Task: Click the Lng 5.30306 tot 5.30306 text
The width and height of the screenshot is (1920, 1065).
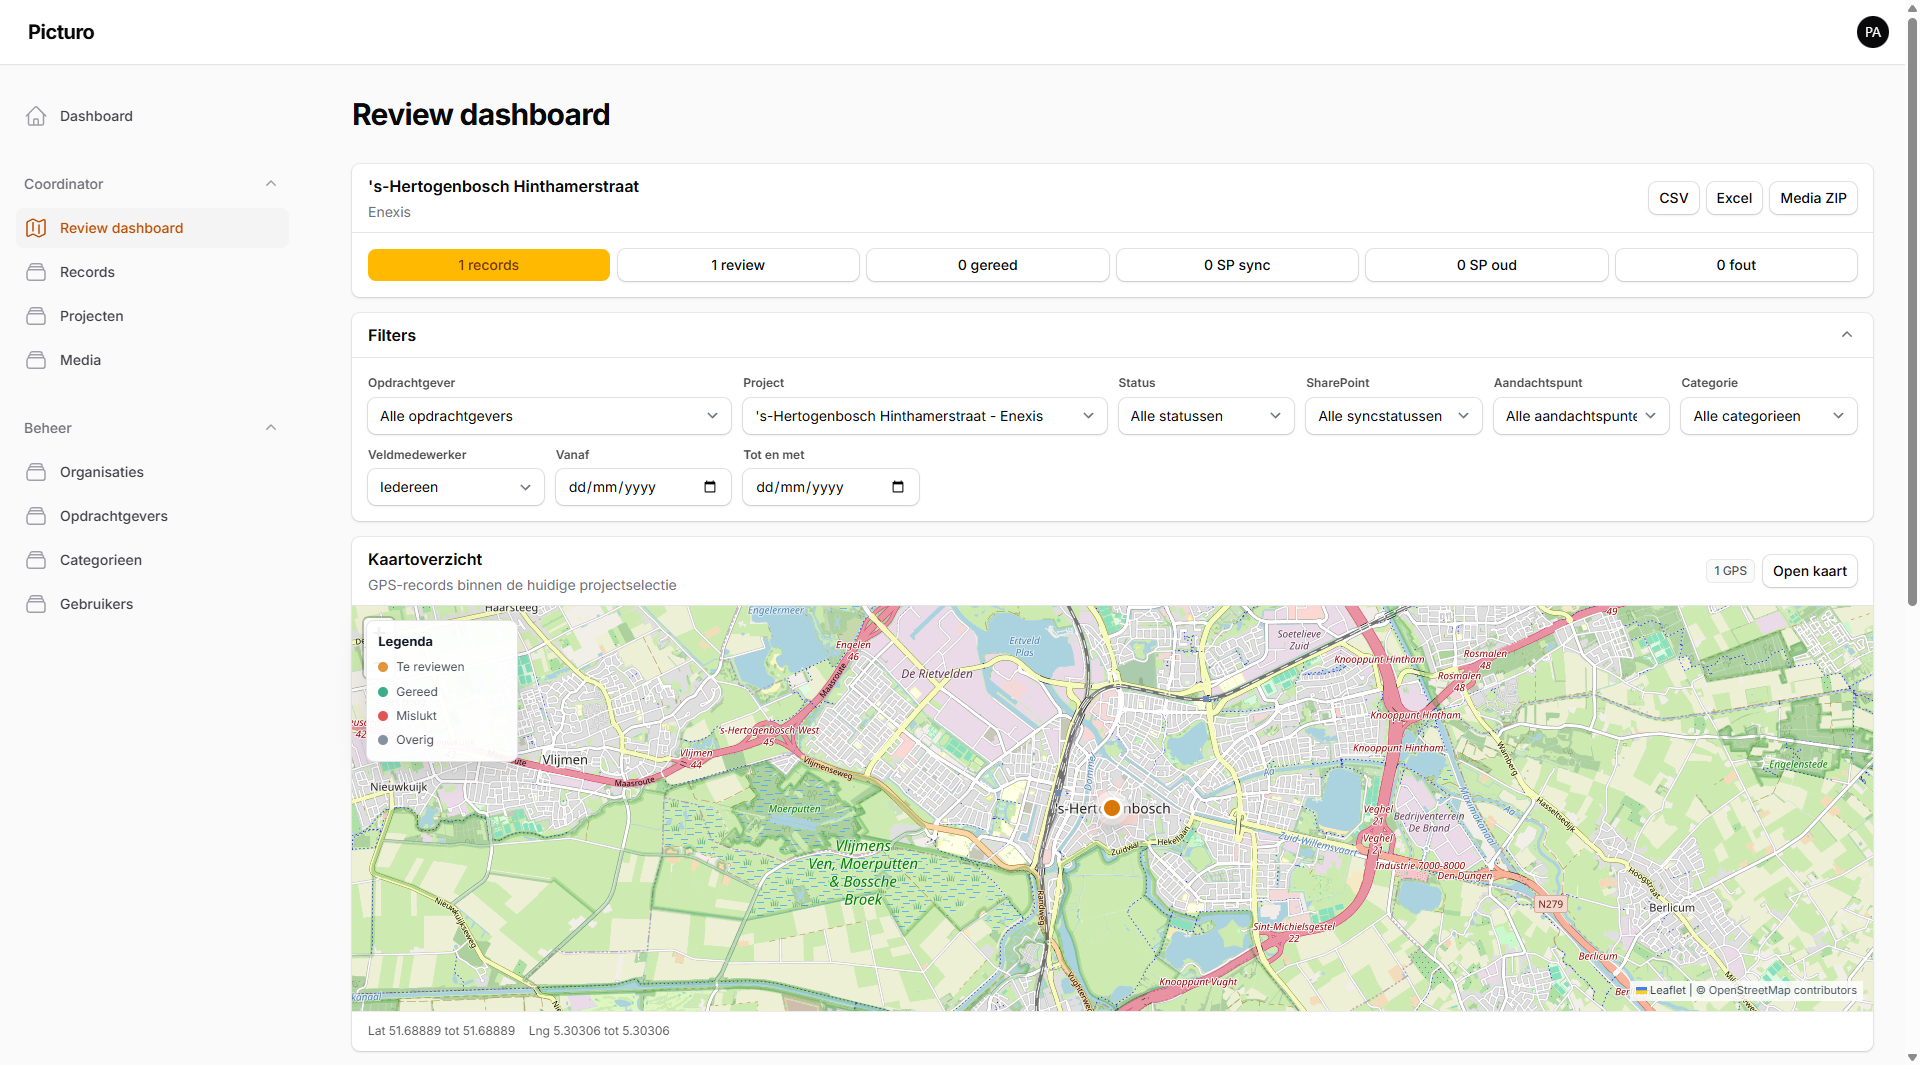Action: click(x=599, y=1031)
